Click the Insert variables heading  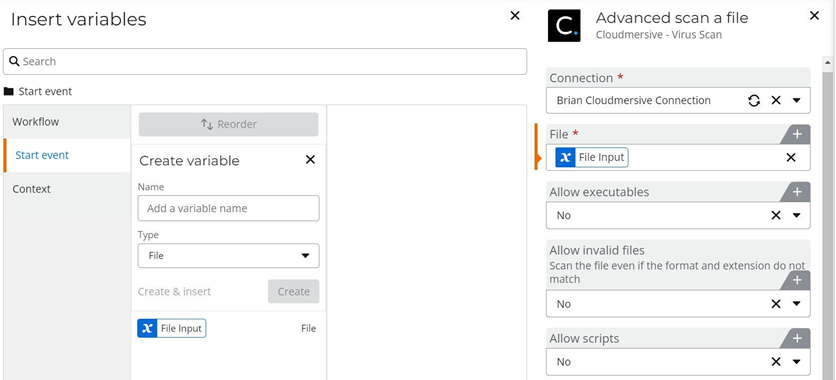pos(78,19)
